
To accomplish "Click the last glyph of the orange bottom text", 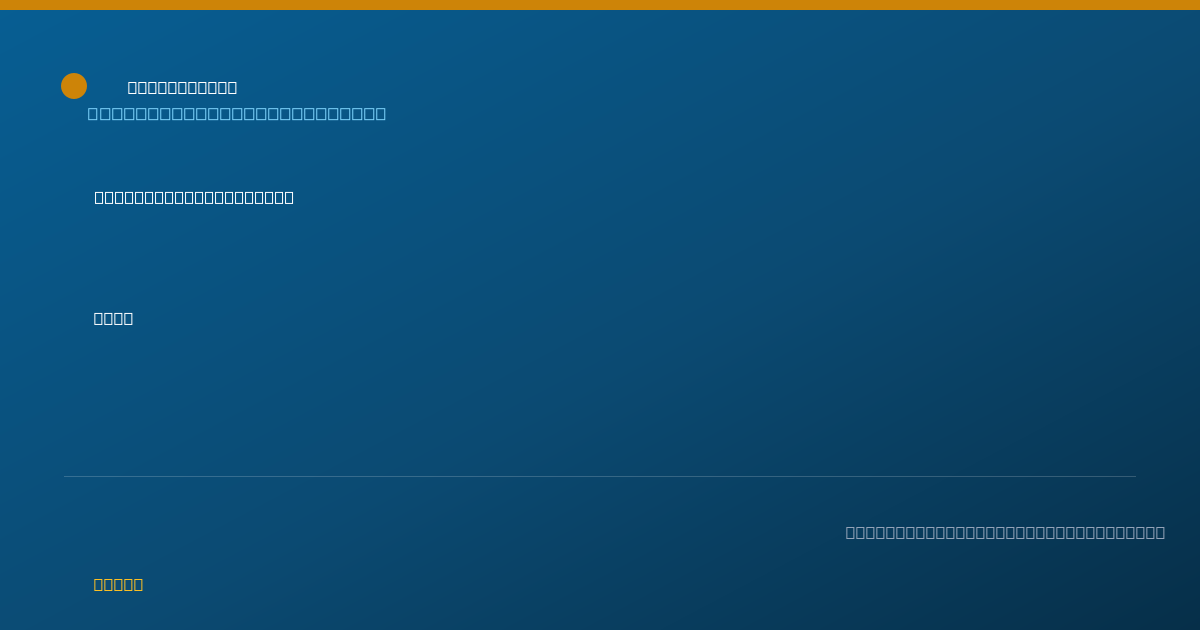I will (x=138, y=585).
